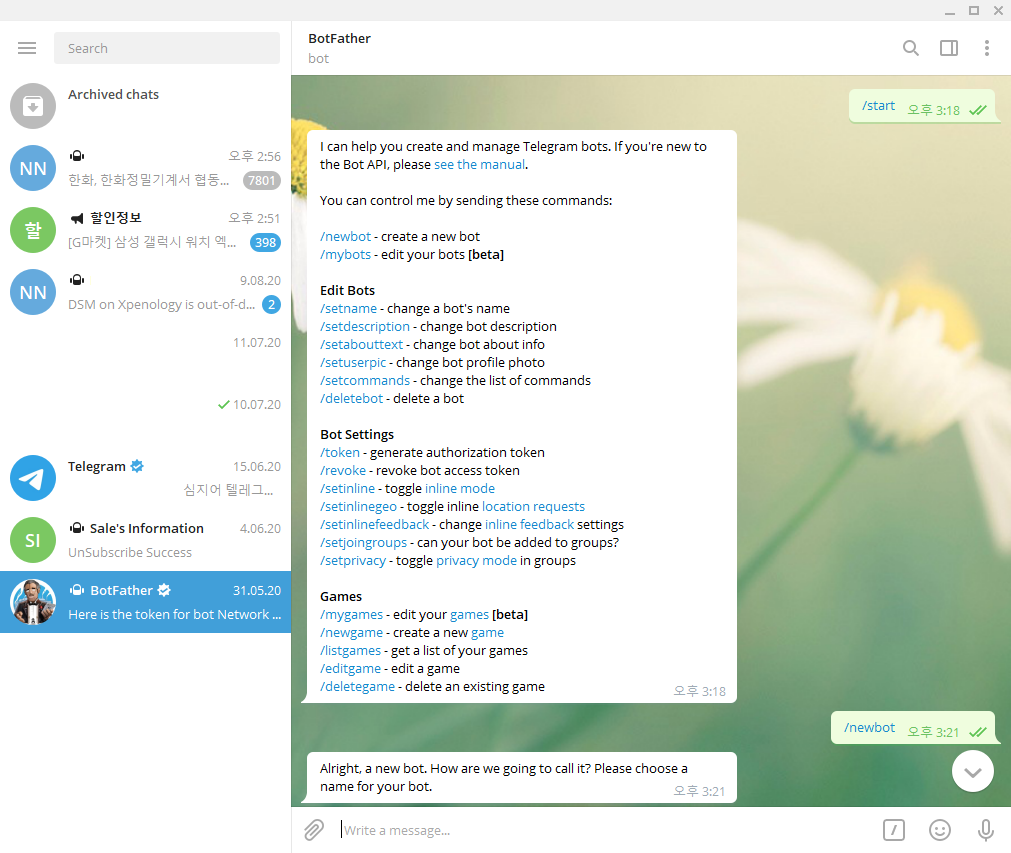The image size is (1011, 853).
Task: Click the /setname command
Action: 348,309
